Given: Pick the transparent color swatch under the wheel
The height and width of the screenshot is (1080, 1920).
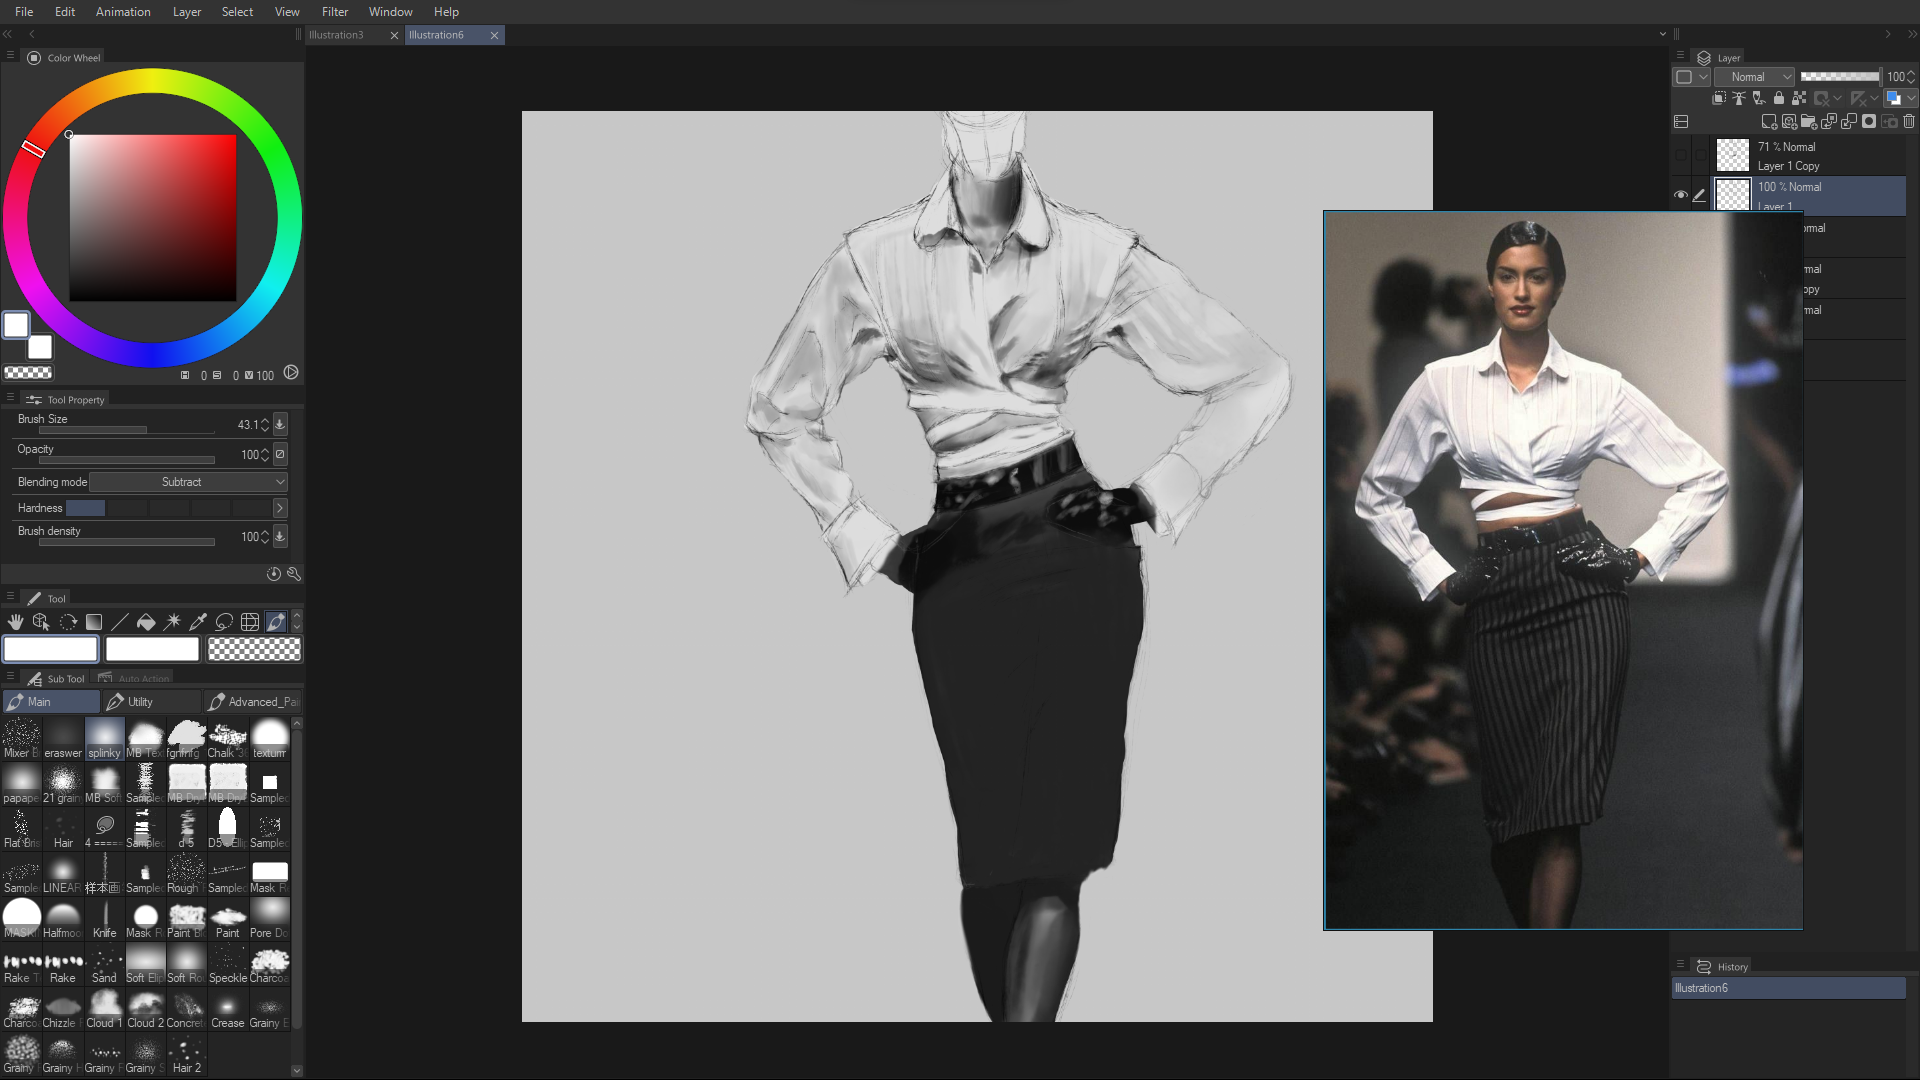Looking at the screenshot, I should (x=28, y=372).
